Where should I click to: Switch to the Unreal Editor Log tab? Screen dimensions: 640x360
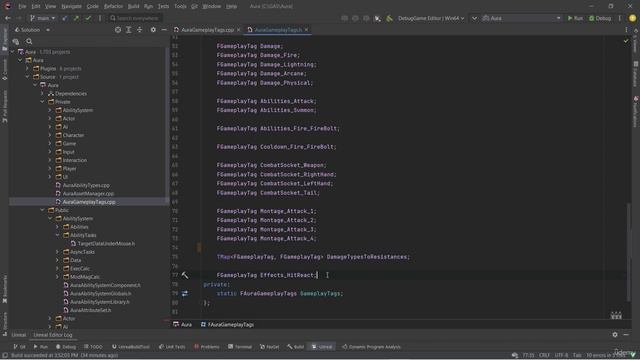(x=53, y=335)
